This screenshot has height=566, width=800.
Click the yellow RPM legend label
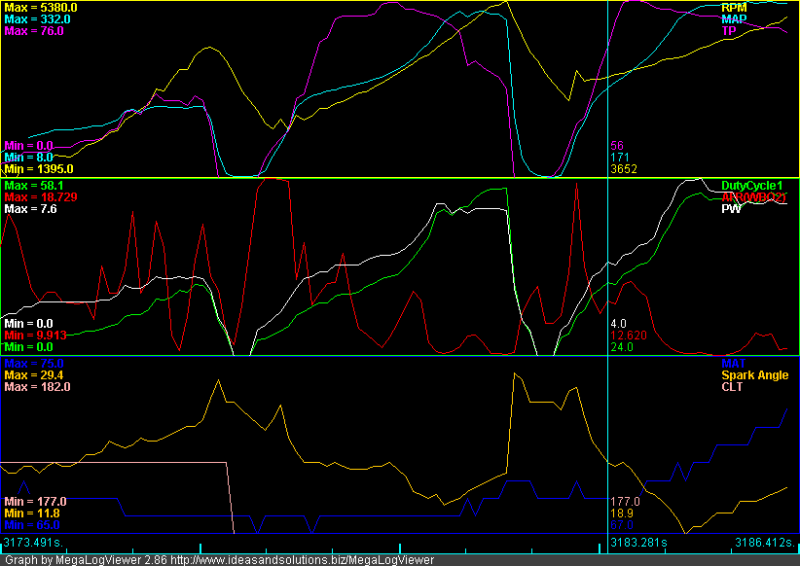[734, 8]
